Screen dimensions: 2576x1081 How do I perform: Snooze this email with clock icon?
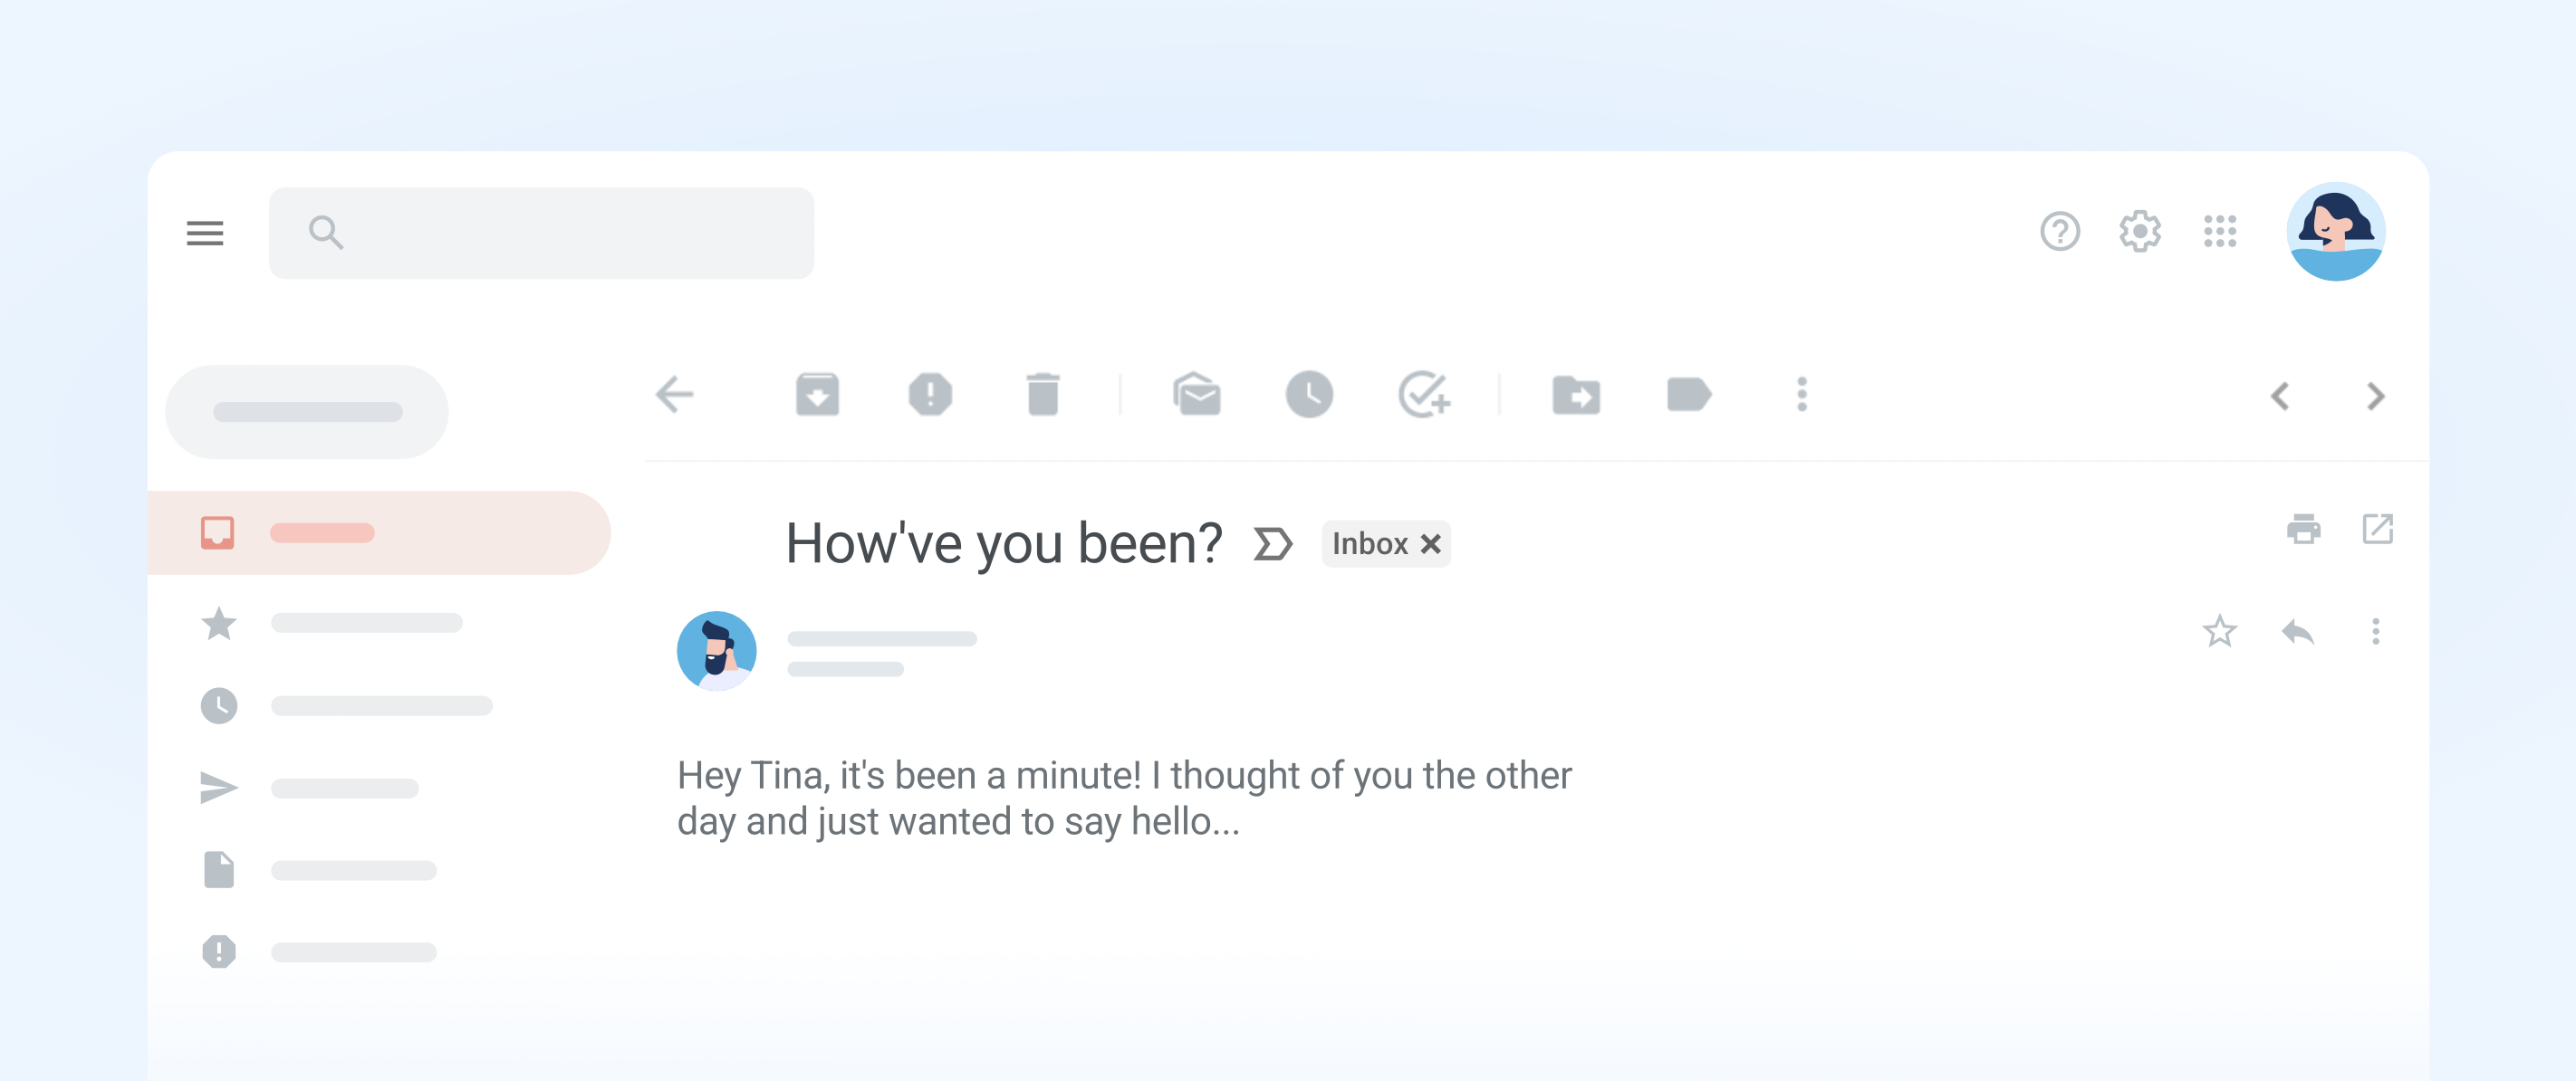1309,394
